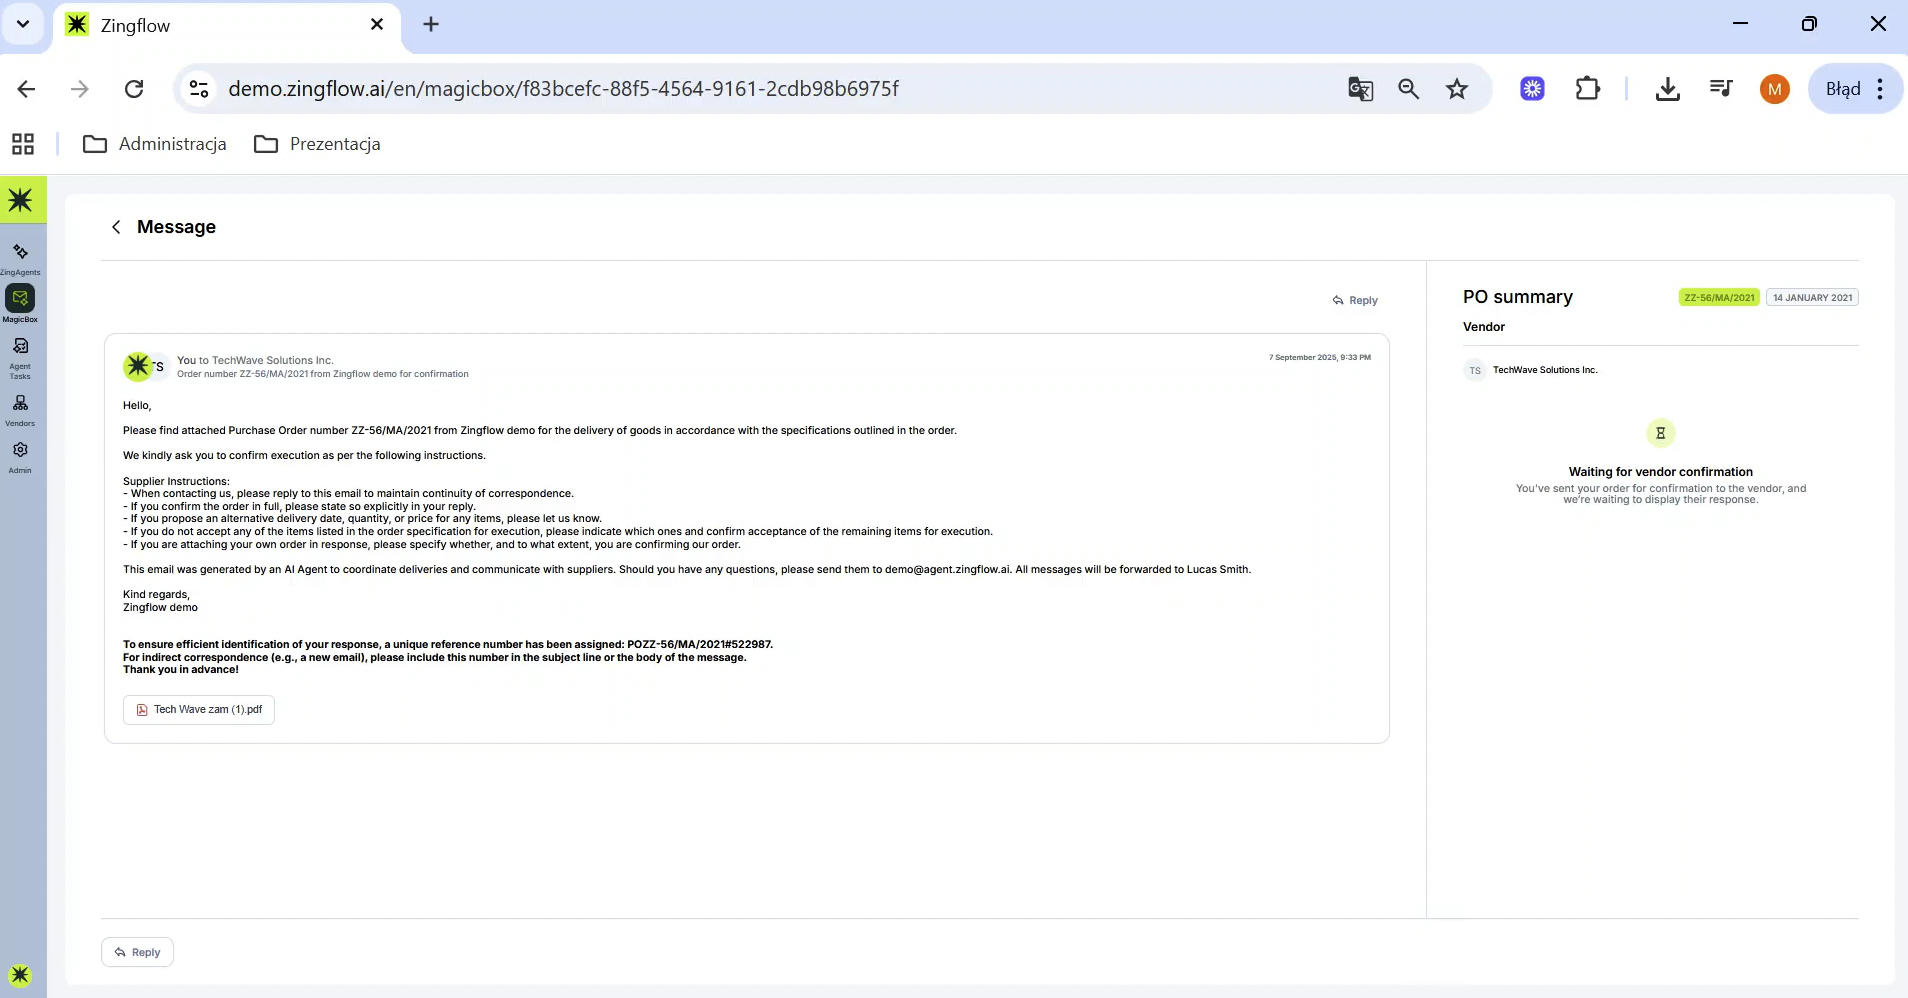
Task: Open the Prezentacja bookmarks folder
Action: [x=318, y=144]
